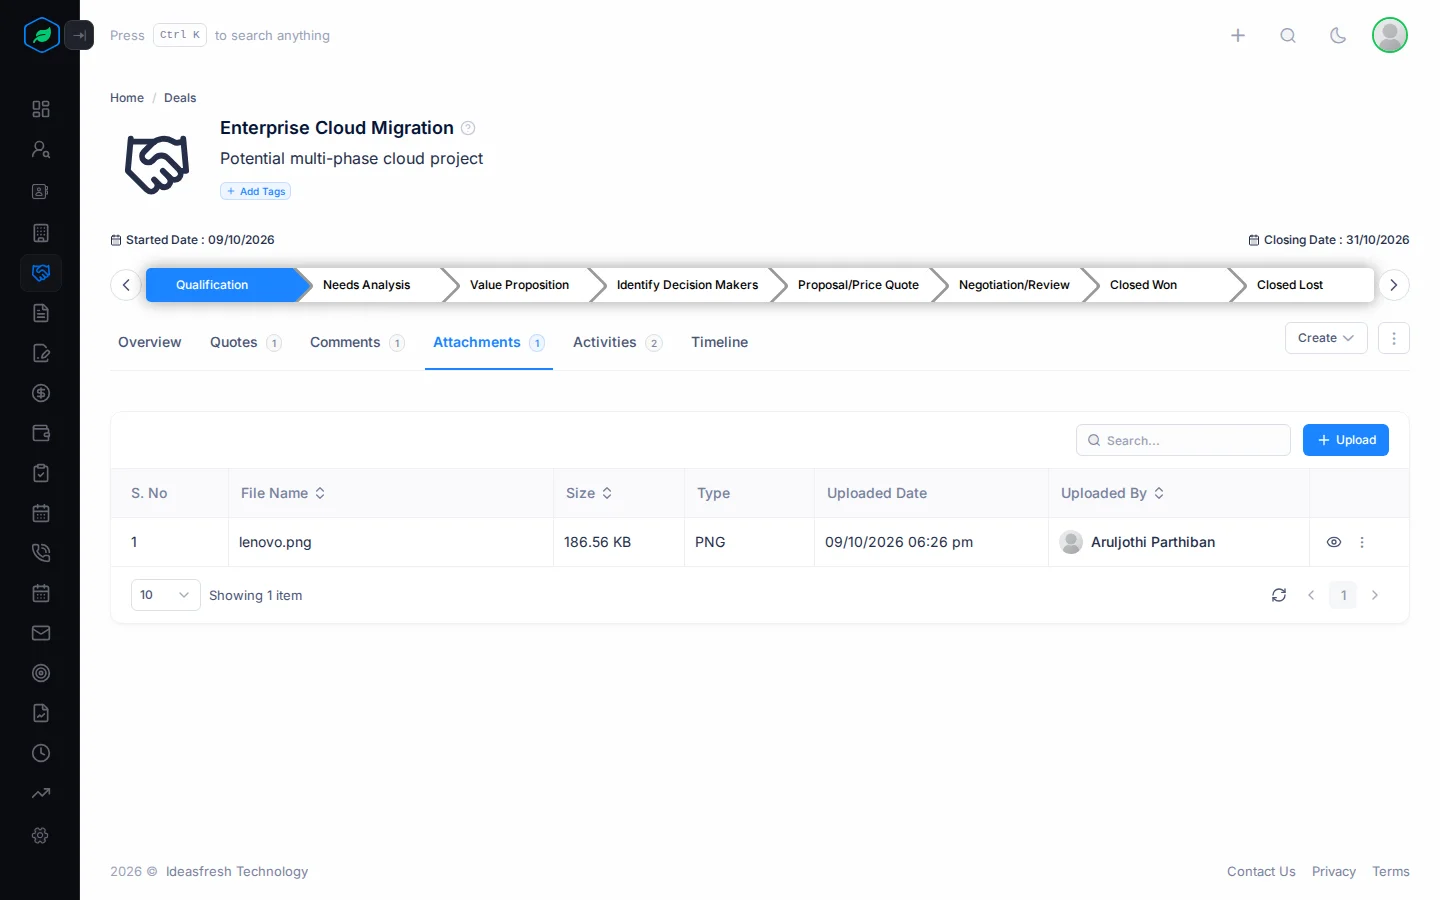Sort the table by Size
The image size is (1440, 900).
(x=589, y=493)
